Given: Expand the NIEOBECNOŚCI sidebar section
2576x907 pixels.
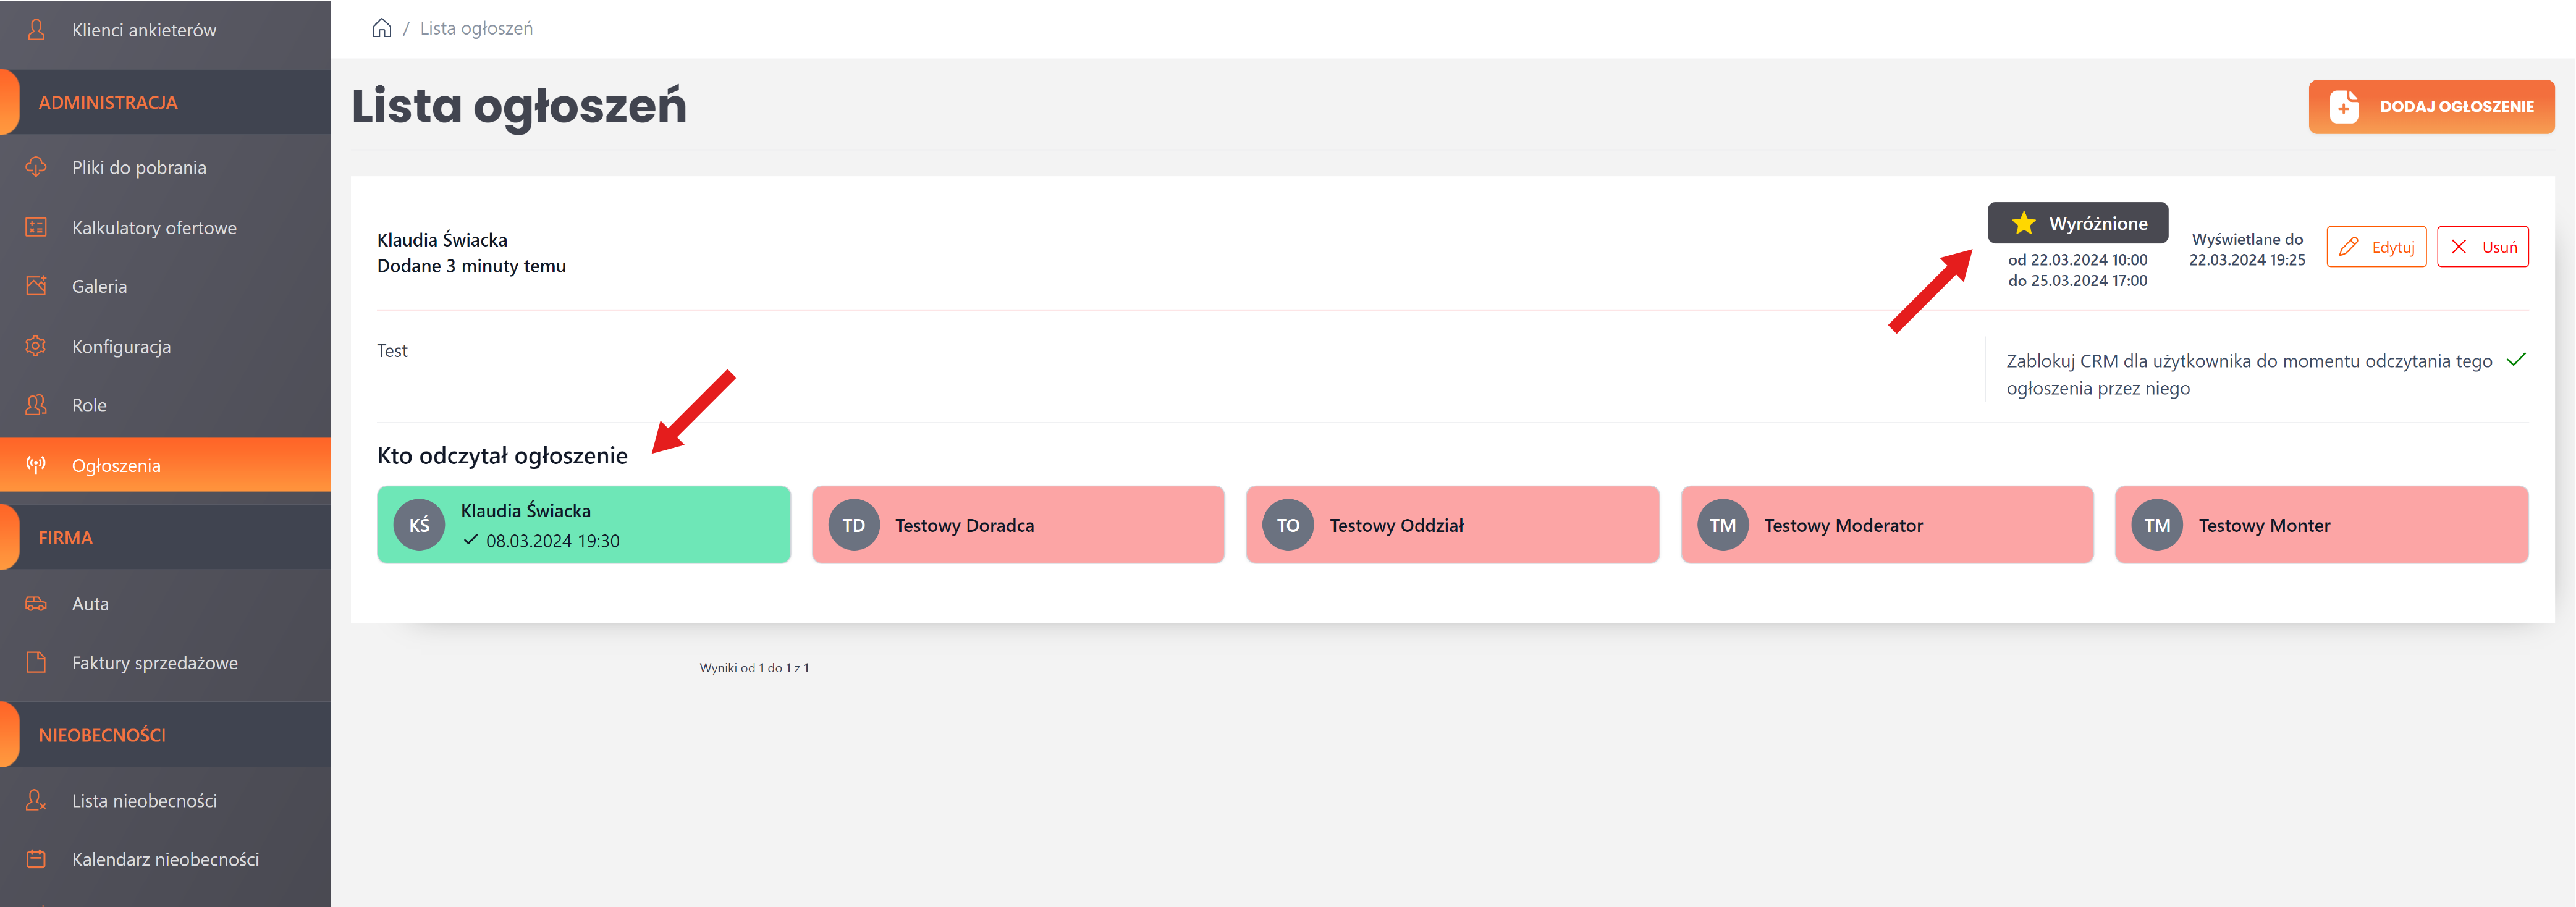Looking at the screenshot, I should coord(102,735).
